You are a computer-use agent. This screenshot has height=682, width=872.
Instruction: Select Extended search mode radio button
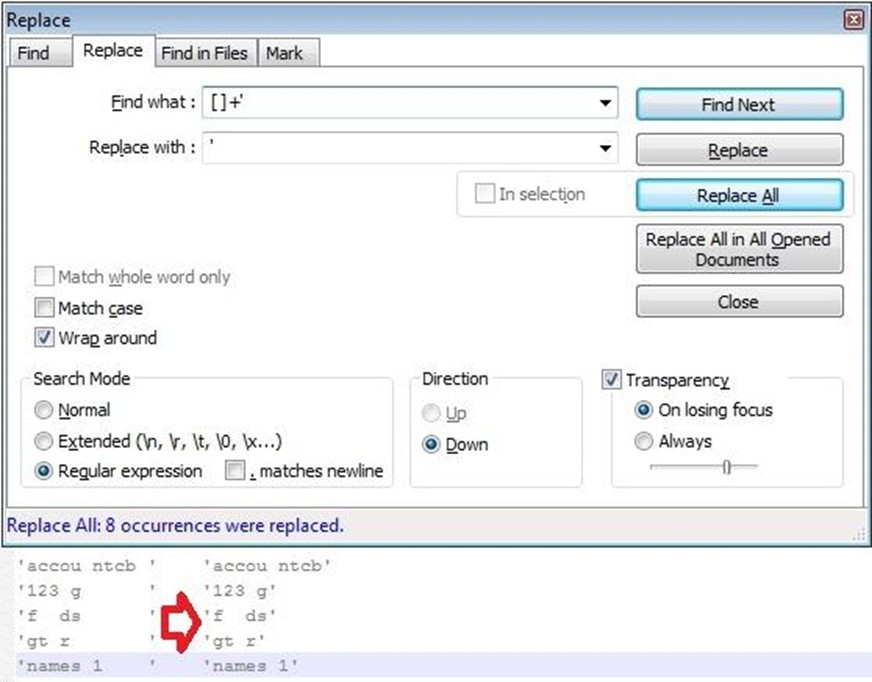tap(43, 441)
